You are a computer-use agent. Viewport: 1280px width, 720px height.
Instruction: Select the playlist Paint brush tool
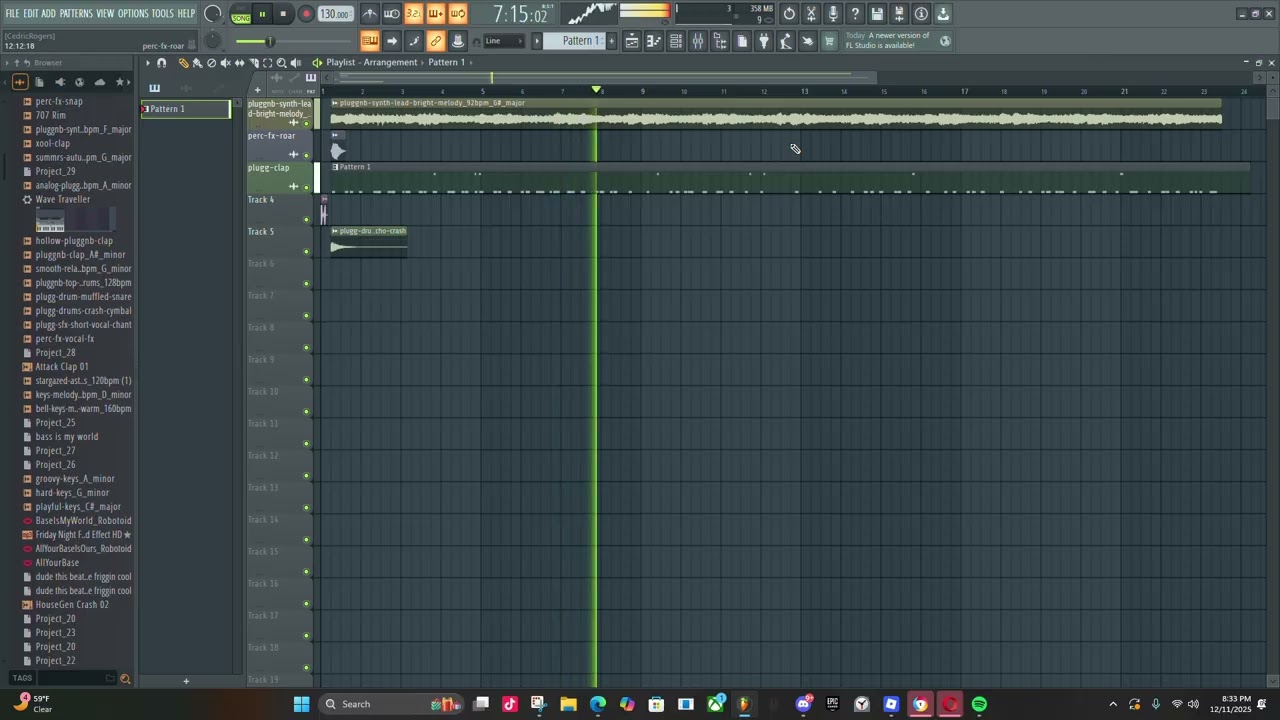[197, 63]
